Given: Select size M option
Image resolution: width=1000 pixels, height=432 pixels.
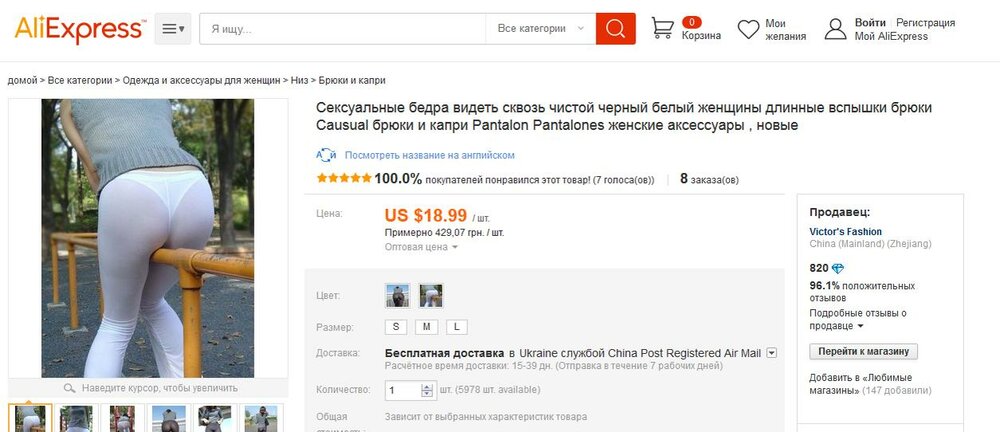Looking at the screenshot, I should click(x=426, y=327).
